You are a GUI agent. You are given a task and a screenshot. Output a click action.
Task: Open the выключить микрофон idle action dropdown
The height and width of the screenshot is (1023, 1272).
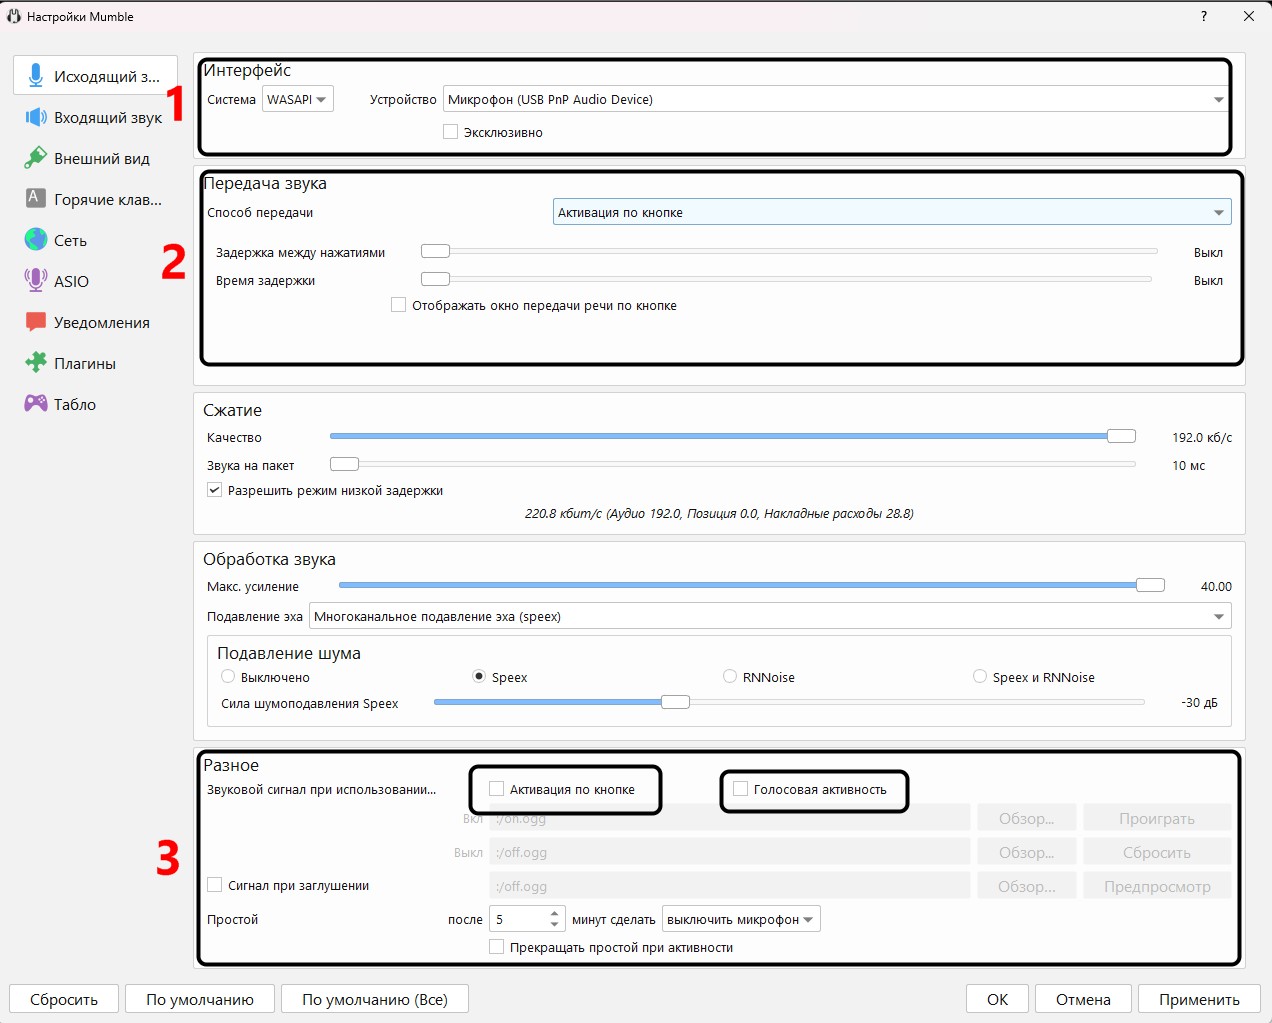[x=741, y=919]
